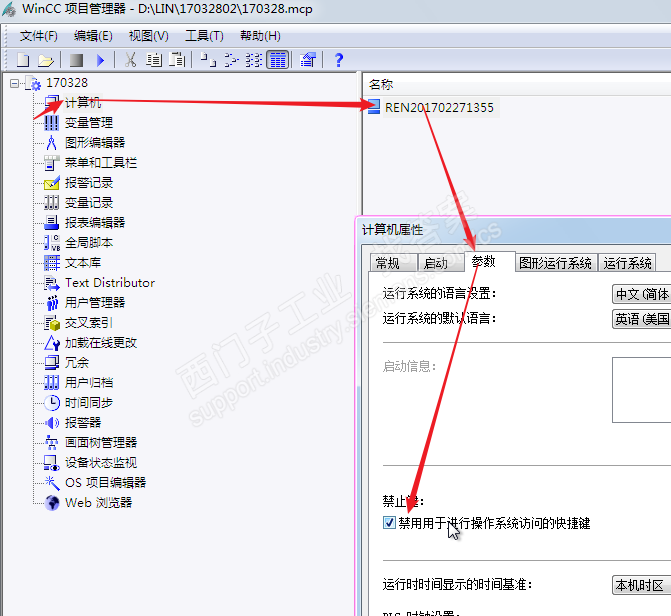Paste using the toolbar paste icon
This screenshot has width=671, height=616.
click(x=177, y=60)
